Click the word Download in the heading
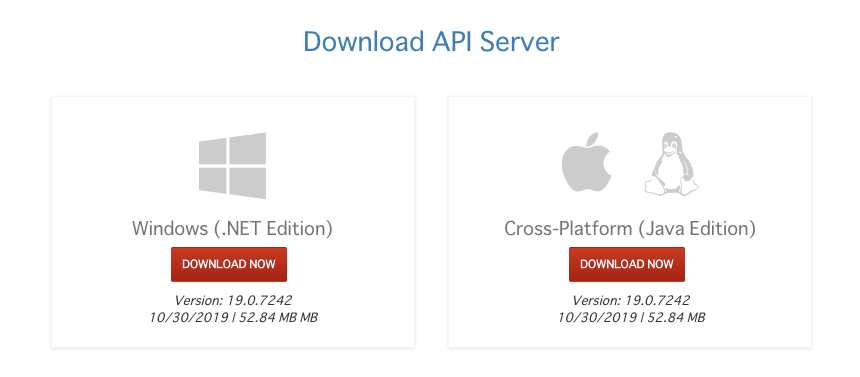This screenshot has width=860, height=377. pos(364,42)
